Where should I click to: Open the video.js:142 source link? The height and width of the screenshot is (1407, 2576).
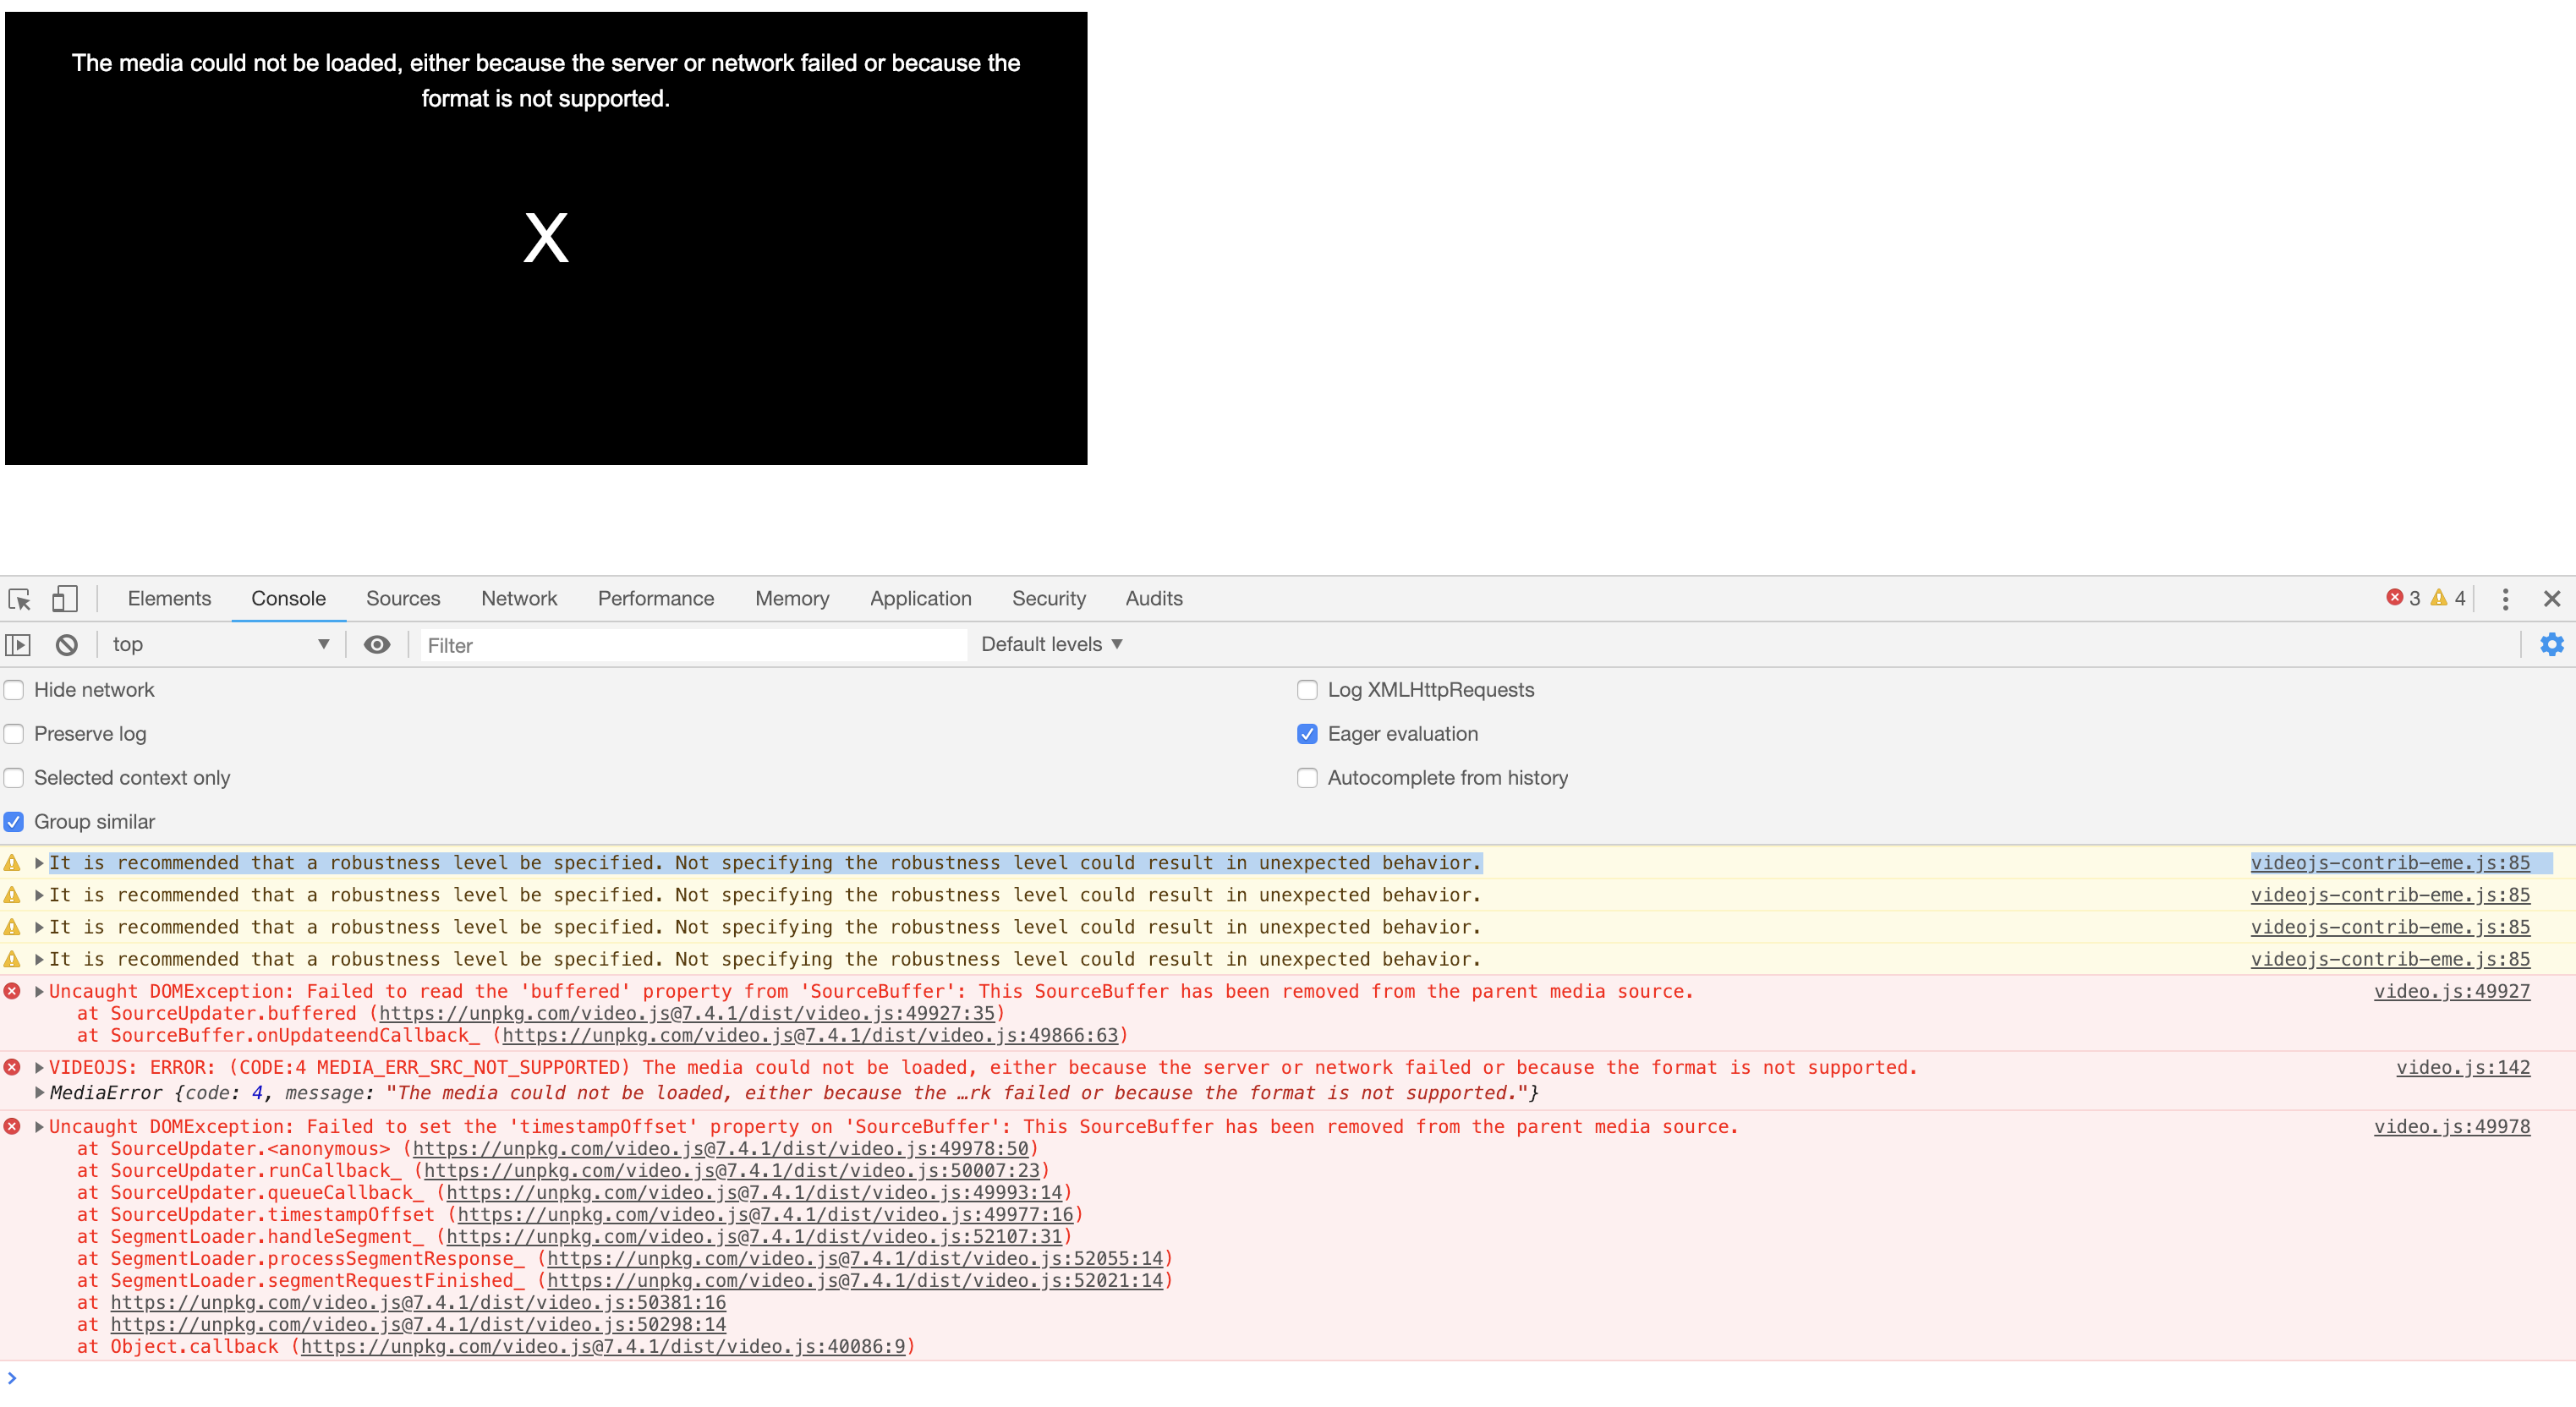coord(2462,1068)
